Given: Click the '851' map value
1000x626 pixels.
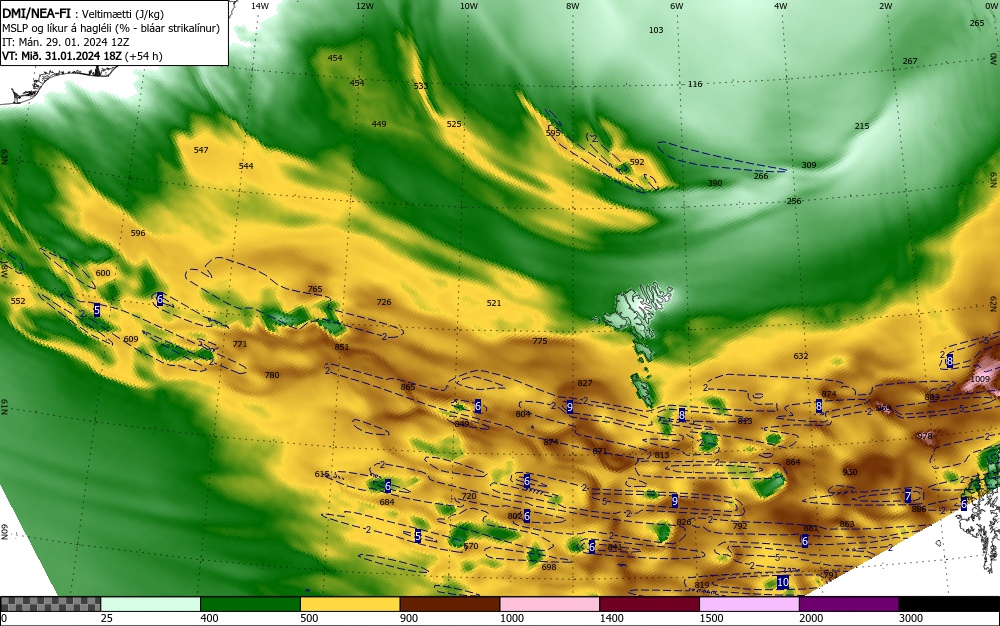Looking at the screenshot, I should tap(342, 347).
